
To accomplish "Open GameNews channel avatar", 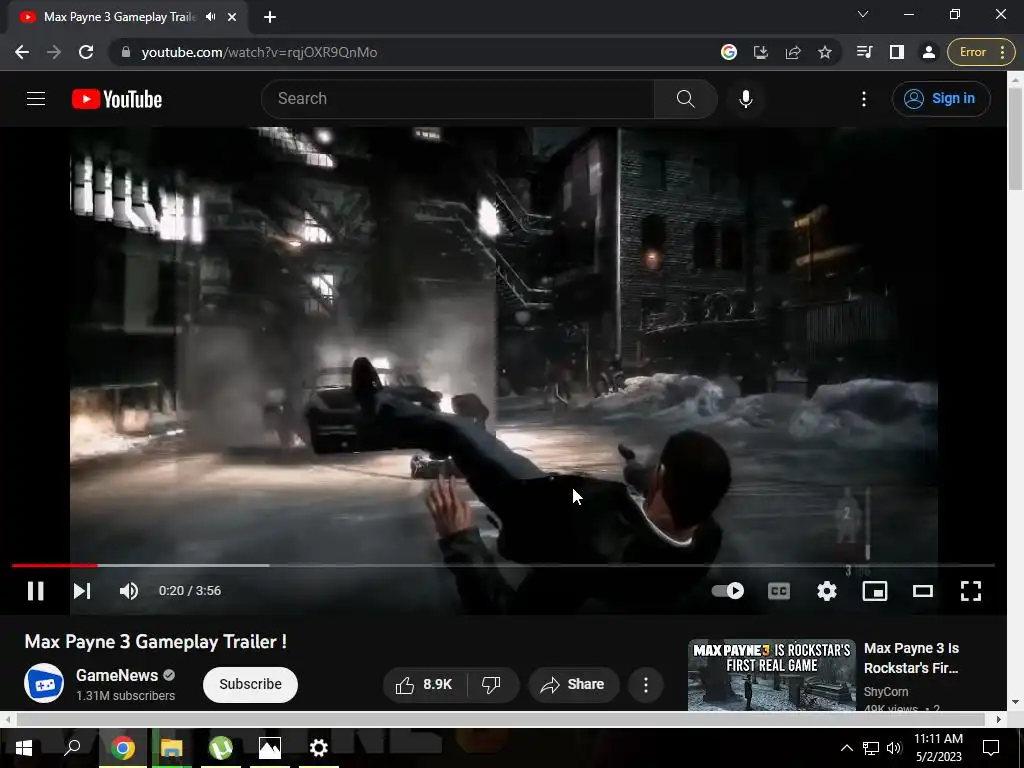I will coord(44,683).
